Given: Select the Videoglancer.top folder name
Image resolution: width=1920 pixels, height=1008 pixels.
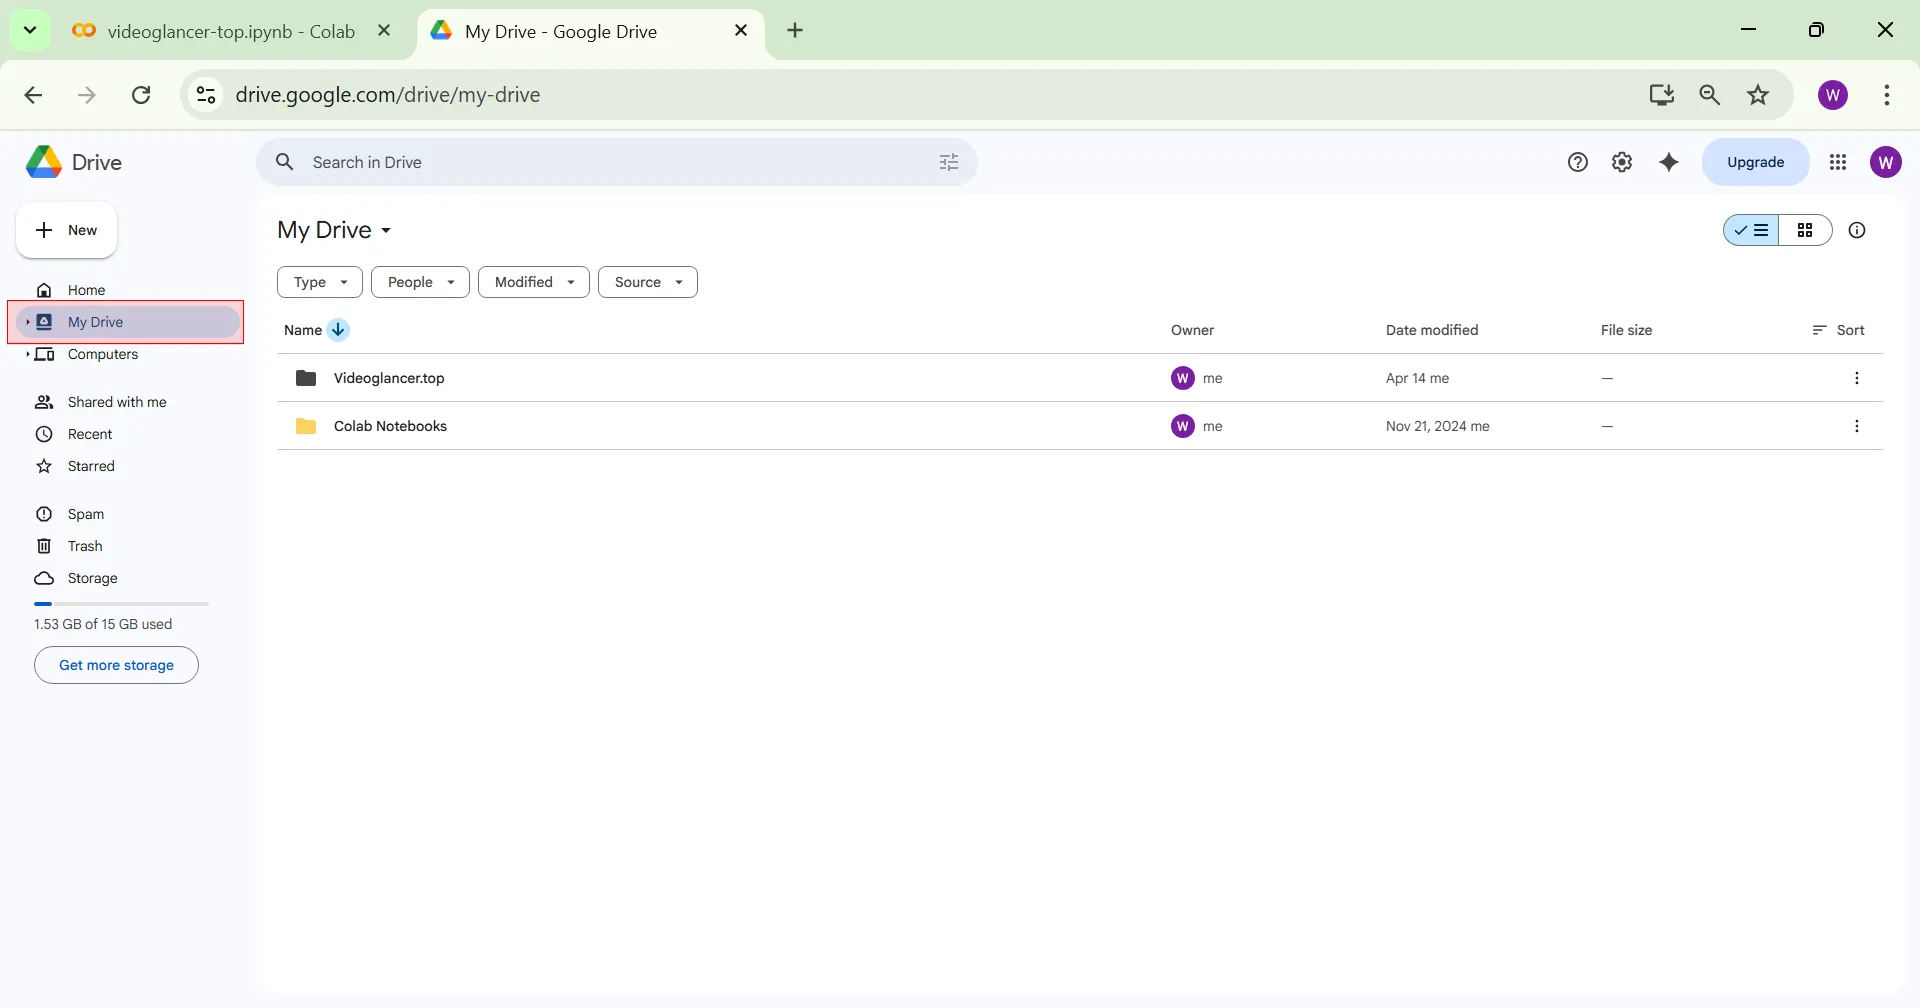Looking at the screenshot, I should click(x=389, y=378).
